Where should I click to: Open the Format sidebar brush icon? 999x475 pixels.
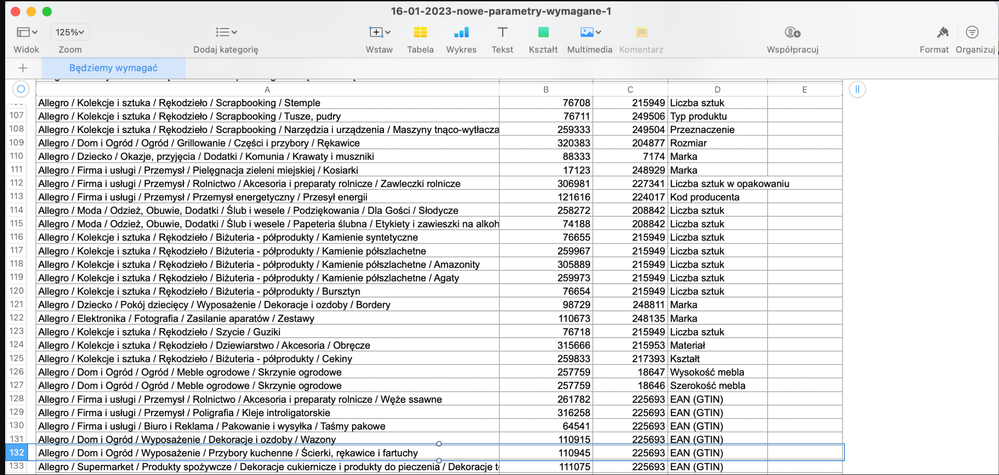(x=942, y=32)
